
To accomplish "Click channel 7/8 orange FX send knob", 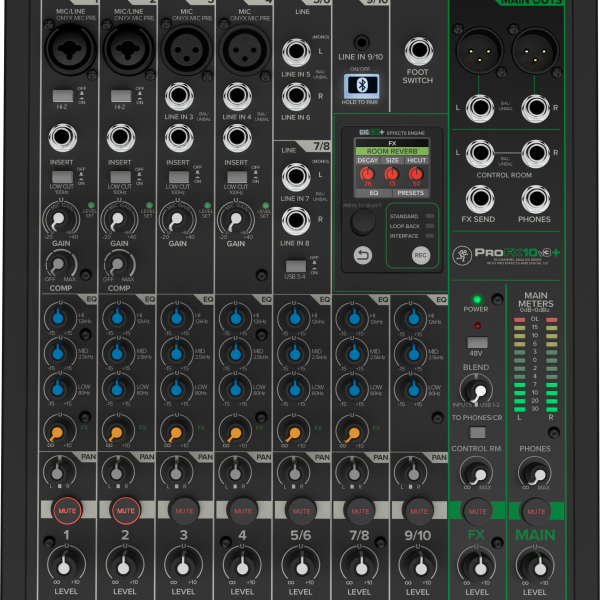I will [x=352, y=432].
